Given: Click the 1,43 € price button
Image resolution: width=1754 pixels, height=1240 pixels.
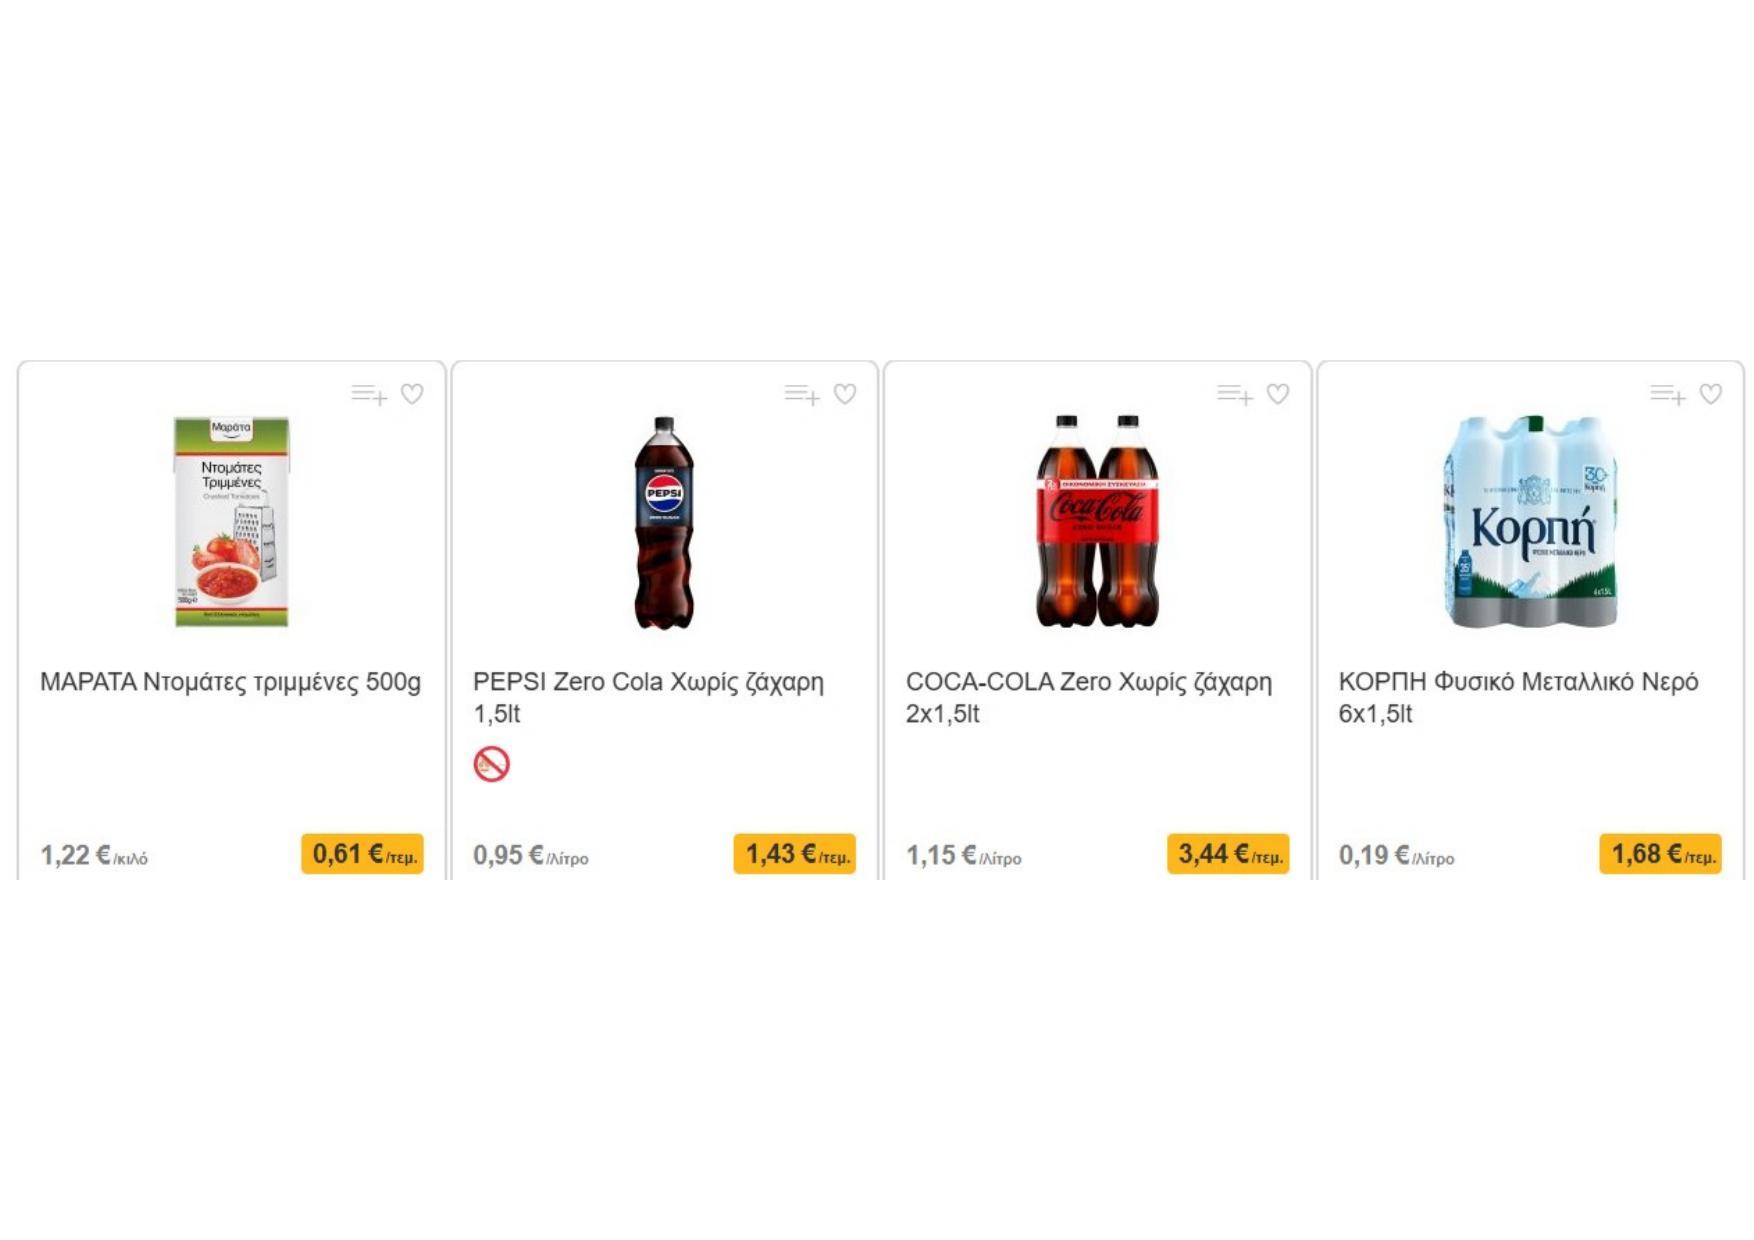Looking at the screenshot, I should click(x=795, y=854).
